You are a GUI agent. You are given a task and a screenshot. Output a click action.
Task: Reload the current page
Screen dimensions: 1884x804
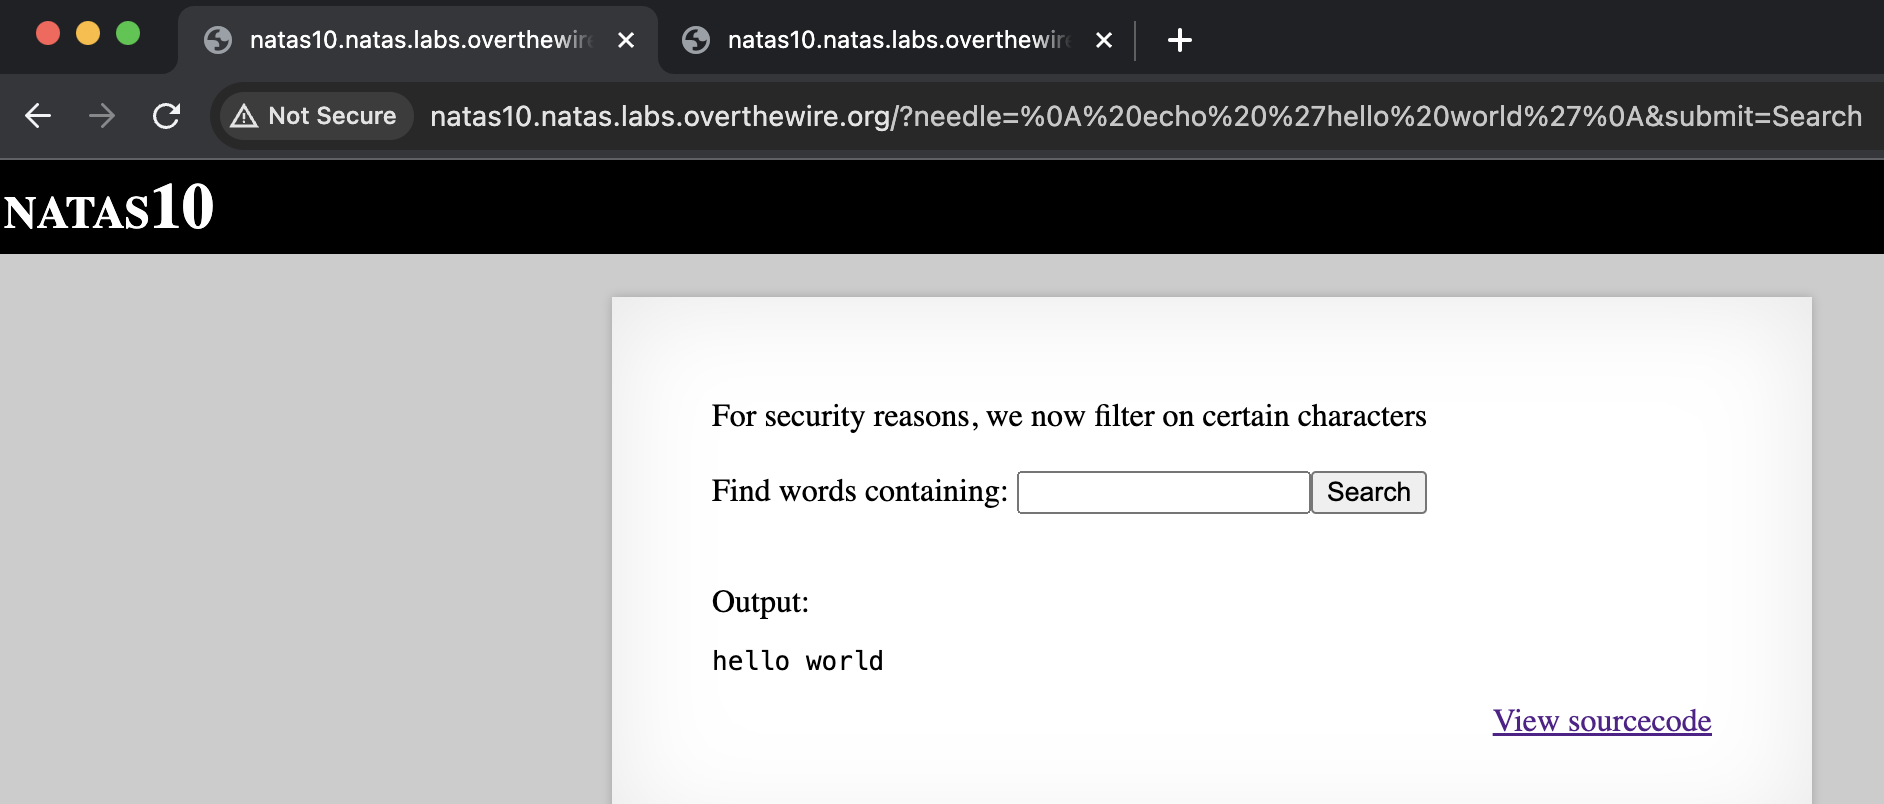tap(166, 116)
